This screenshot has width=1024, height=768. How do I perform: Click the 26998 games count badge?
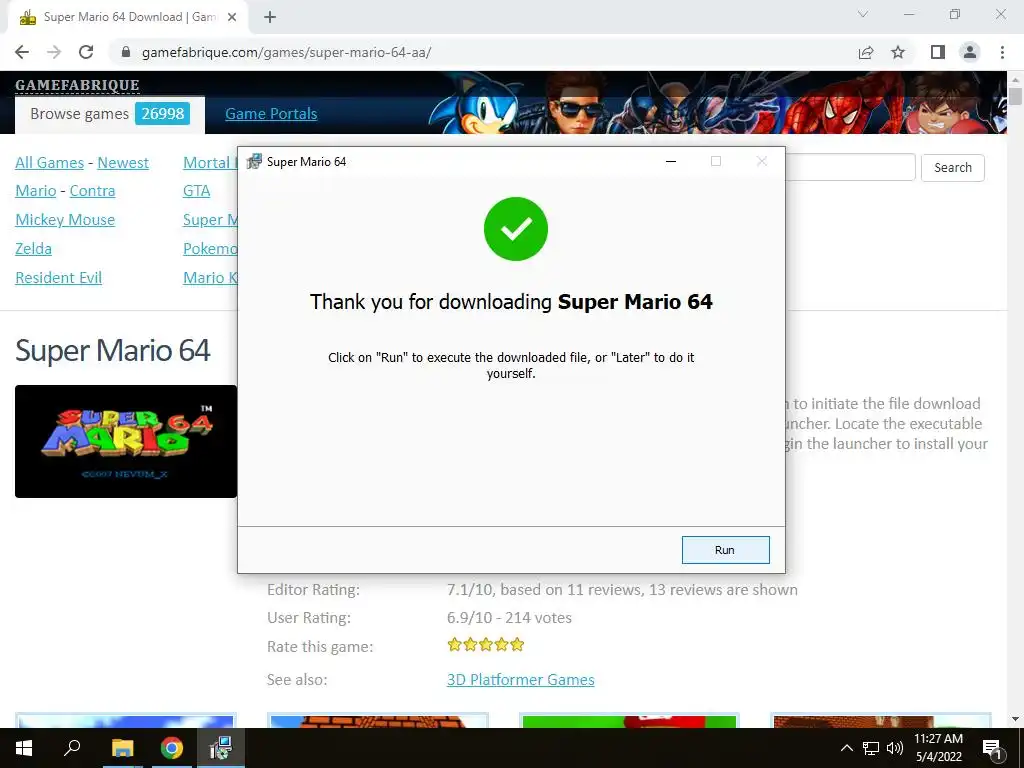(163, 114)
